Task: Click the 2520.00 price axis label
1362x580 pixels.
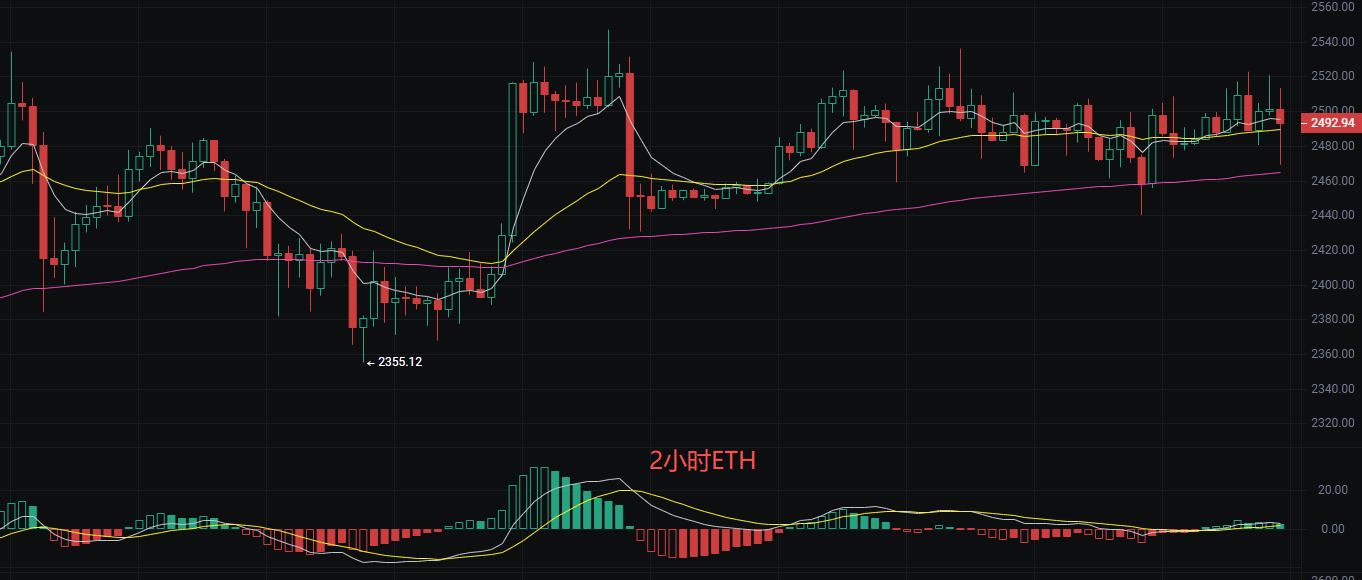Action: (x=1333, y=76)
